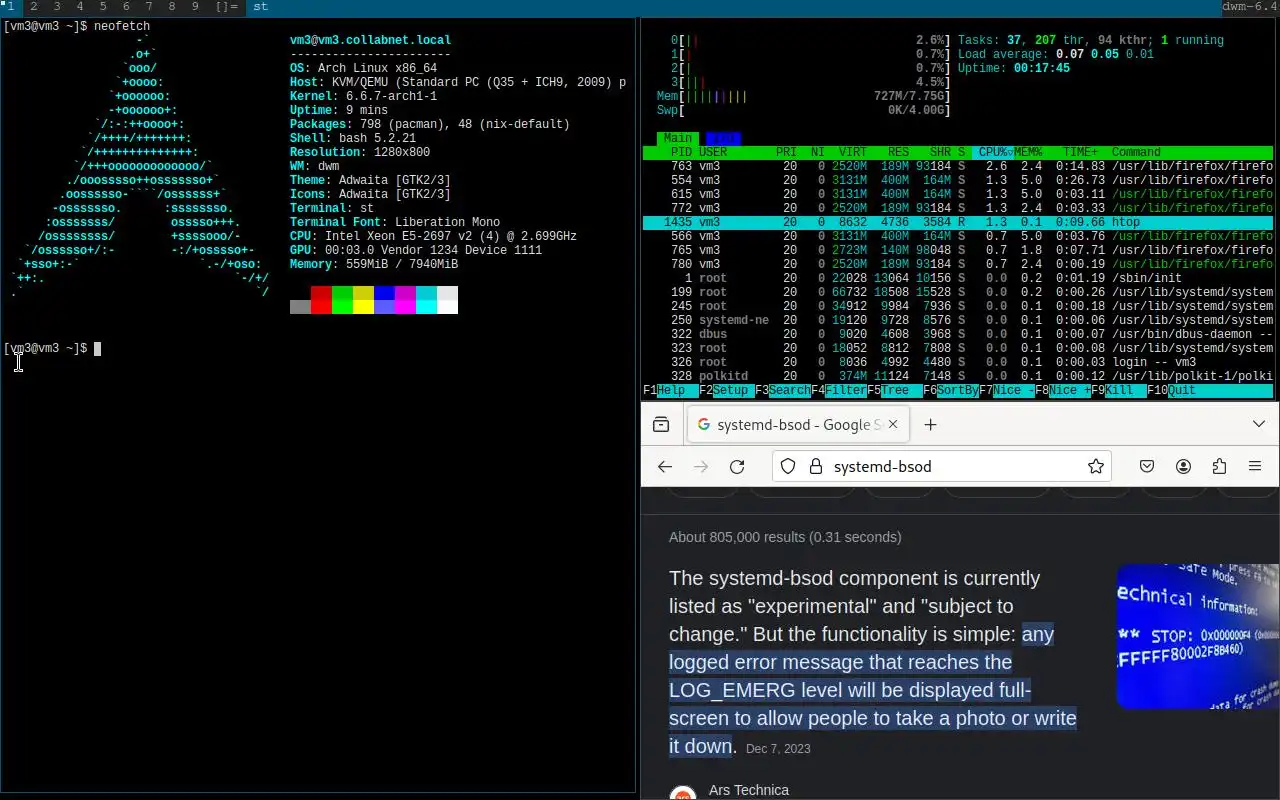Screen dimensions: 1280x800
Task: Open the Firefox extensions puzzle icon
Action: (1219, 466)
